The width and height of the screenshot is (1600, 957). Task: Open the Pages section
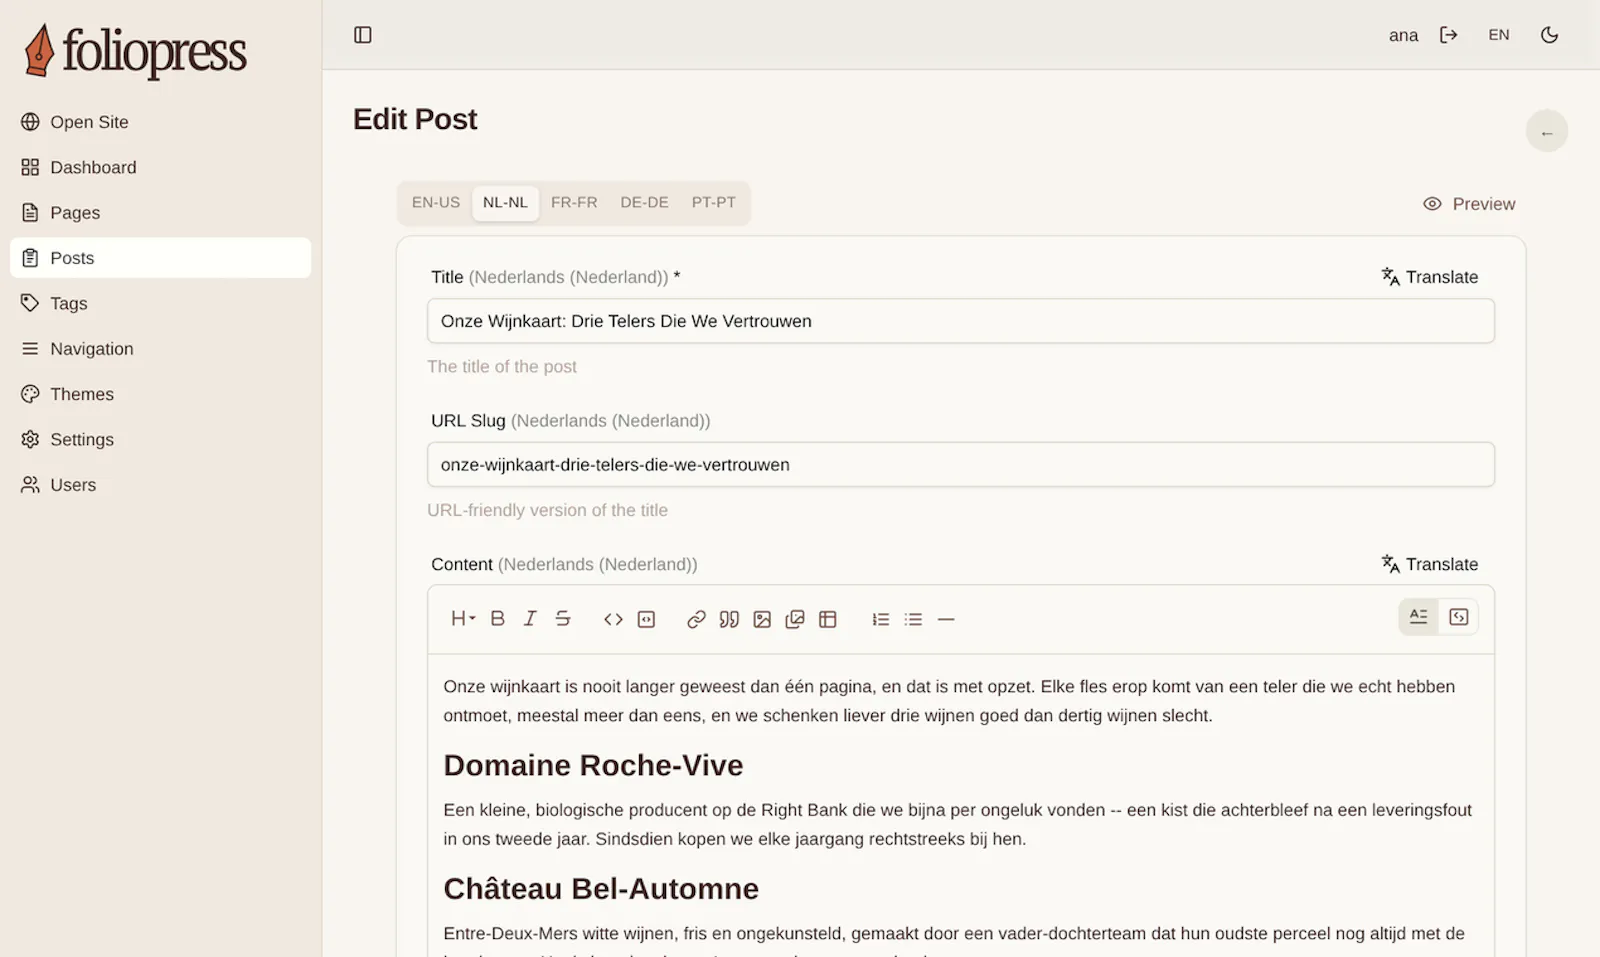click(160, 213)
